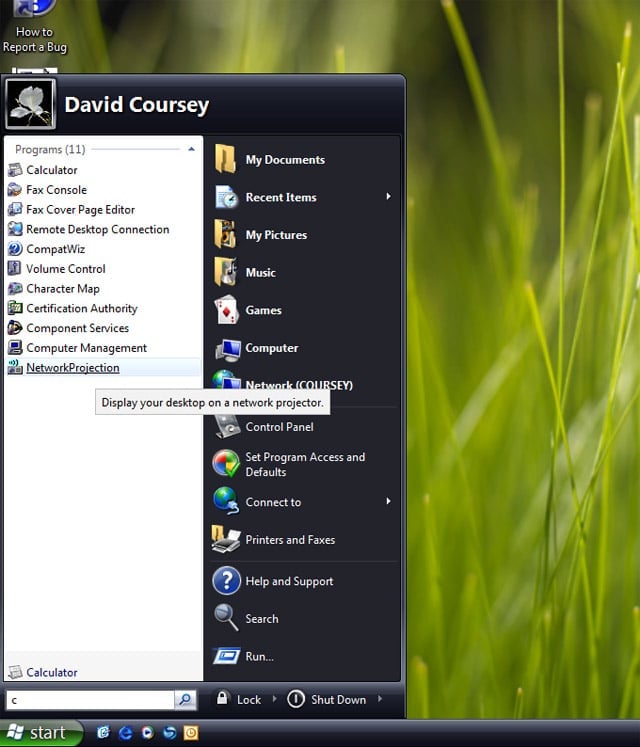This screenshot has height=747, width=640.
Task: Click the start button on taskbar
Action: [41, 732]
